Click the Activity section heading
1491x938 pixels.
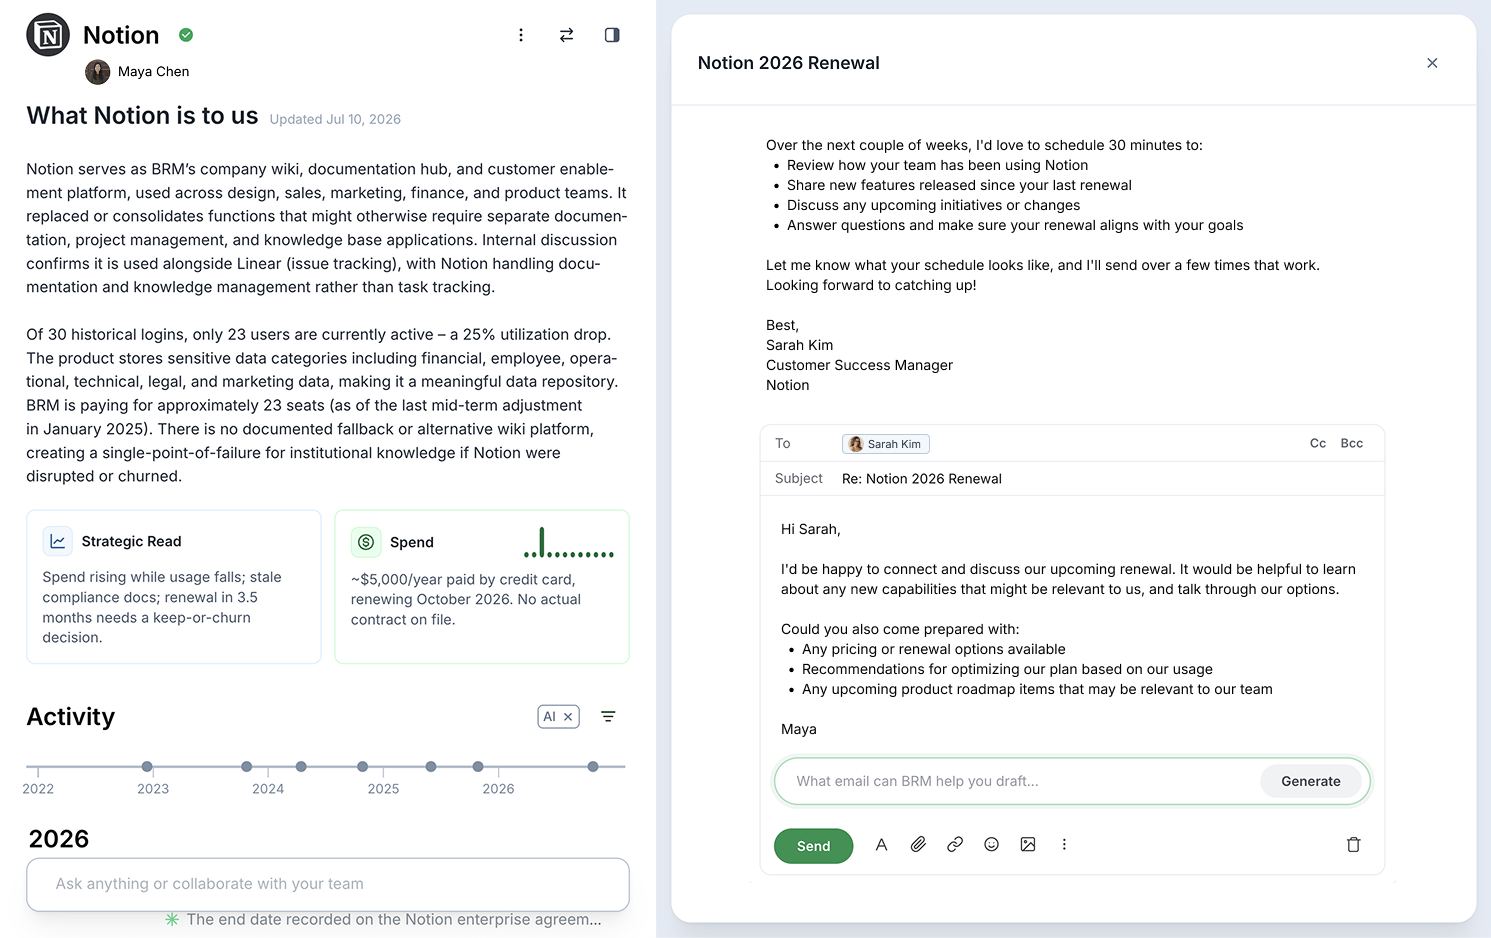click(x=71, y=717)
